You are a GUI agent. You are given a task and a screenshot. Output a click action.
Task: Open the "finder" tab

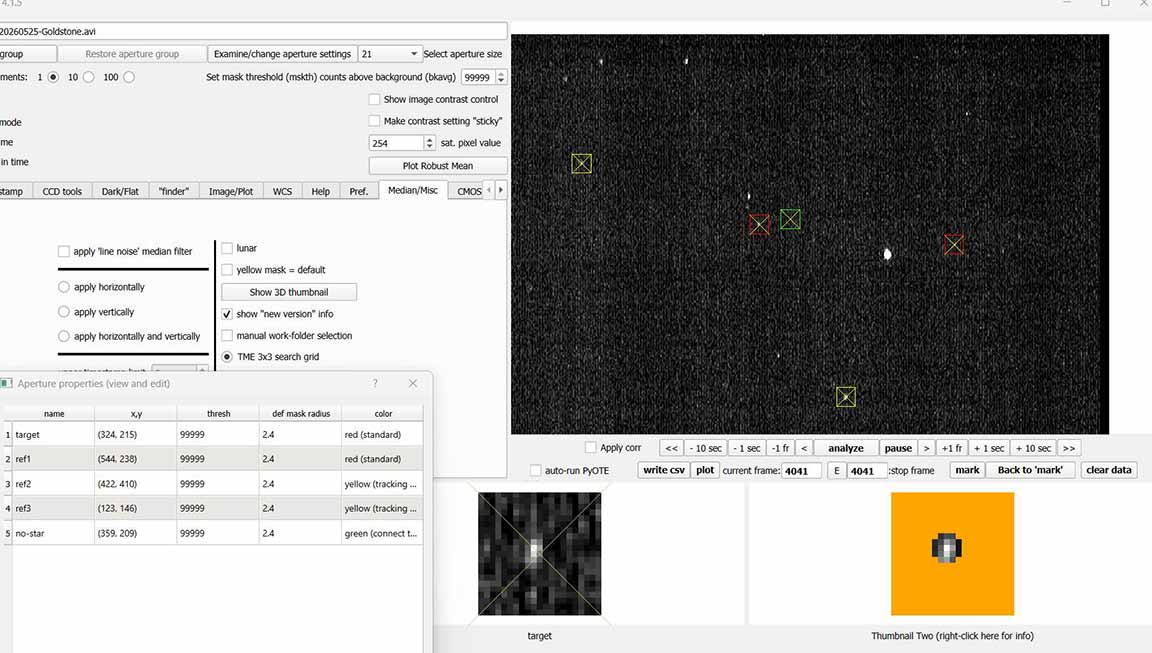point(174,191)
